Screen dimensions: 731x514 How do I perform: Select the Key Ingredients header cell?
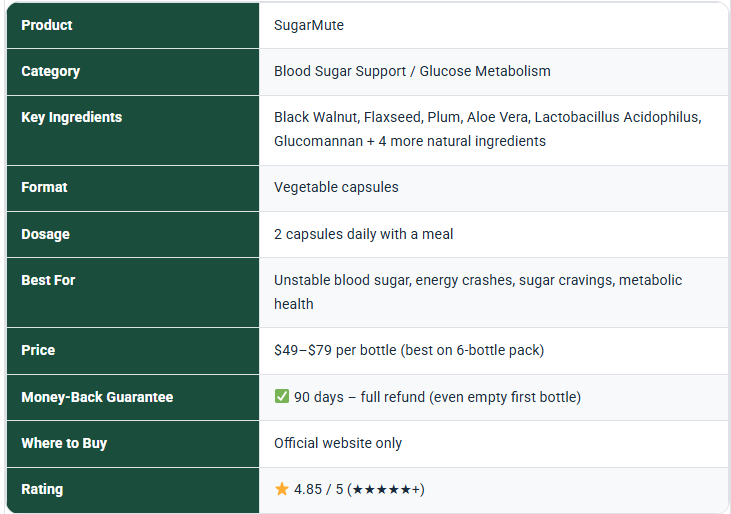(133, 130)
